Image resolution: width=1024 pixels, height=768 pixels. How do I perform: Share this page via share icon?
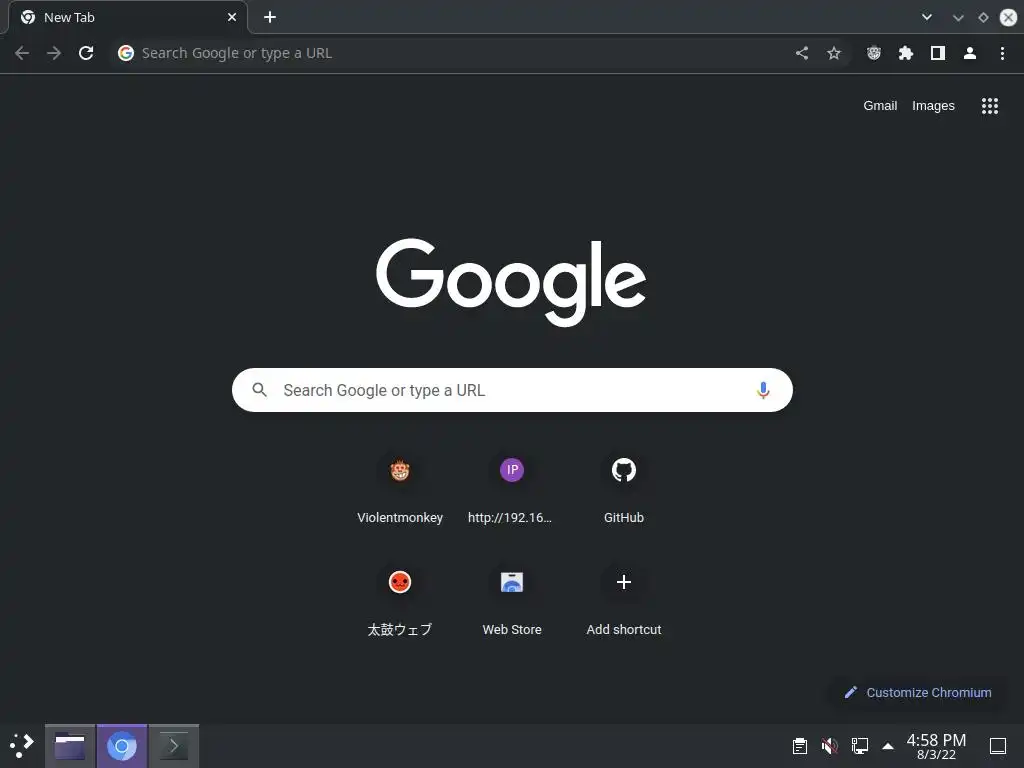tap(802, 53)
